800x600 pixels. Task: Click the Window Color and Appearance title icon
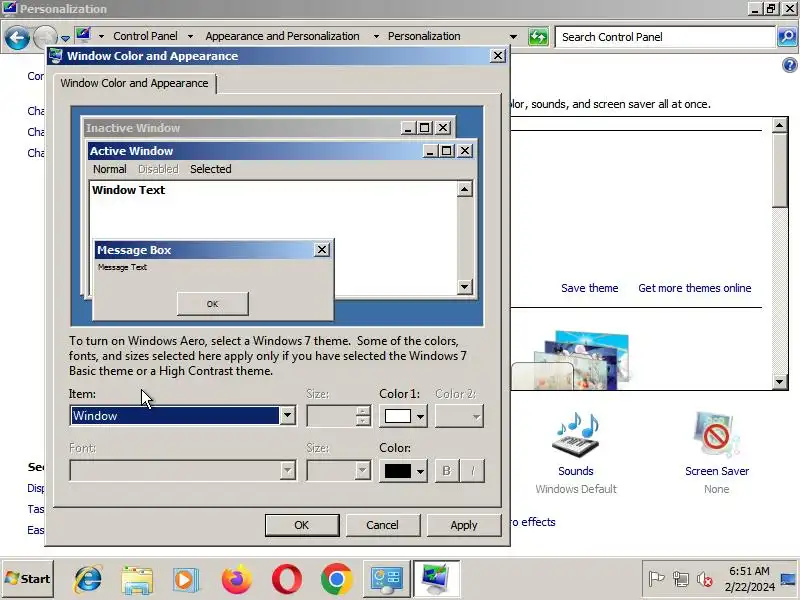[56, 56]
